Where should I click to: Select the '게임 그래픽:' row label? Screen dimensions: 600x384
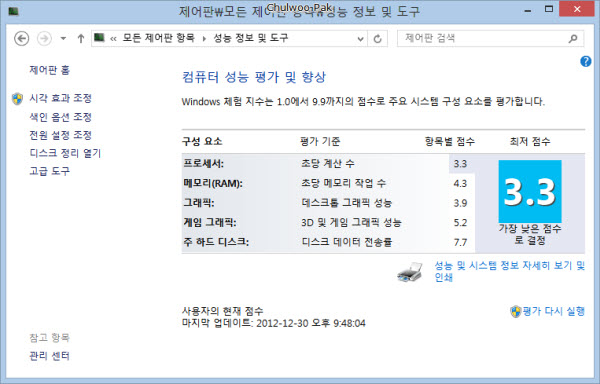tap(210, 222)
